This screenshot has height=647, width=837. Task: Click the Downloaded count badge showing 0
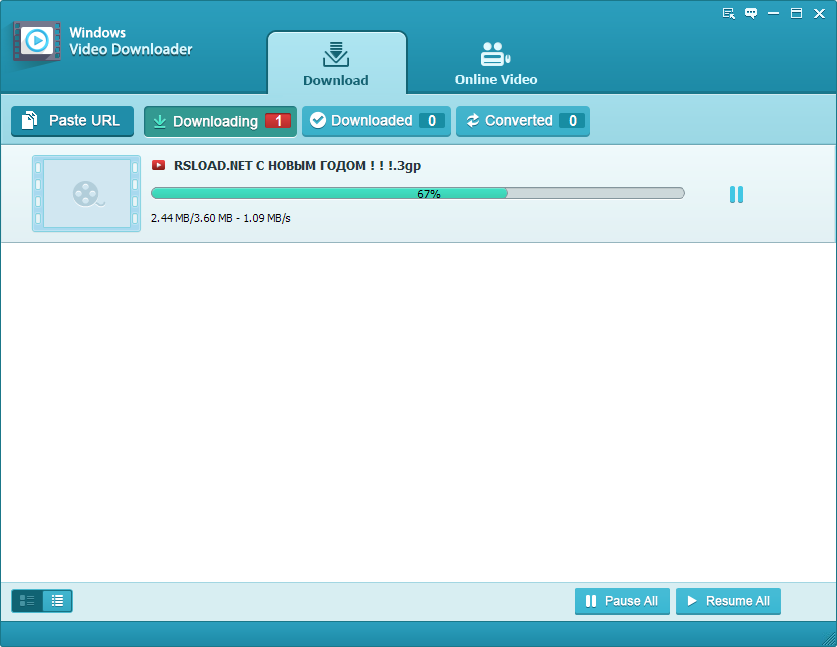tap(432, 121)
